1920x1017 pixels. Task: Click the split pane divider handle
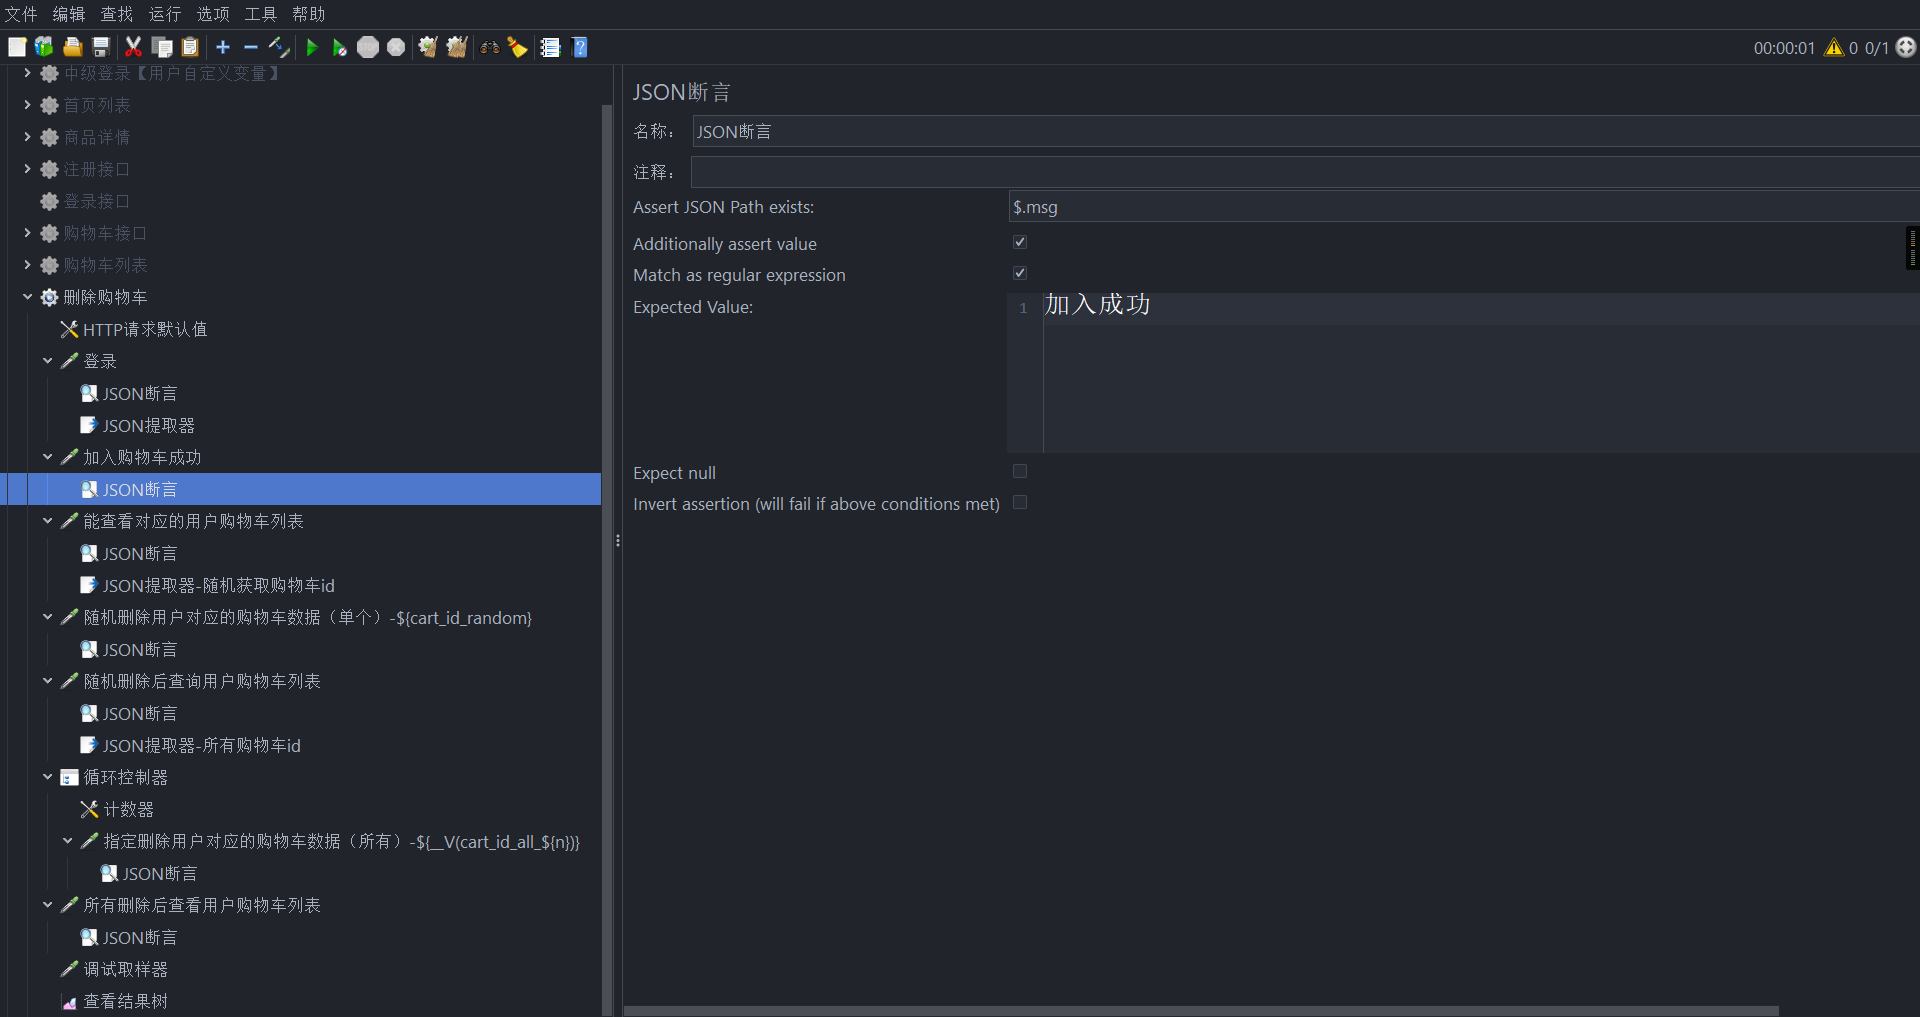(x=618, y=540)
